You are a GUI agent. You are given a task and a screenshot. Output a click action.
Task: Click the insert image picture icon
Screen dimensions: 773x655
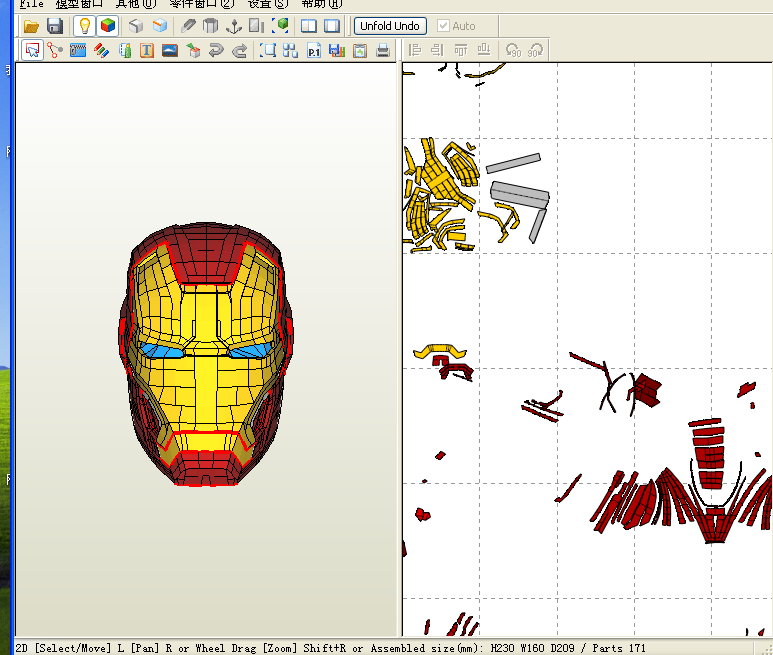pos(170,50)
